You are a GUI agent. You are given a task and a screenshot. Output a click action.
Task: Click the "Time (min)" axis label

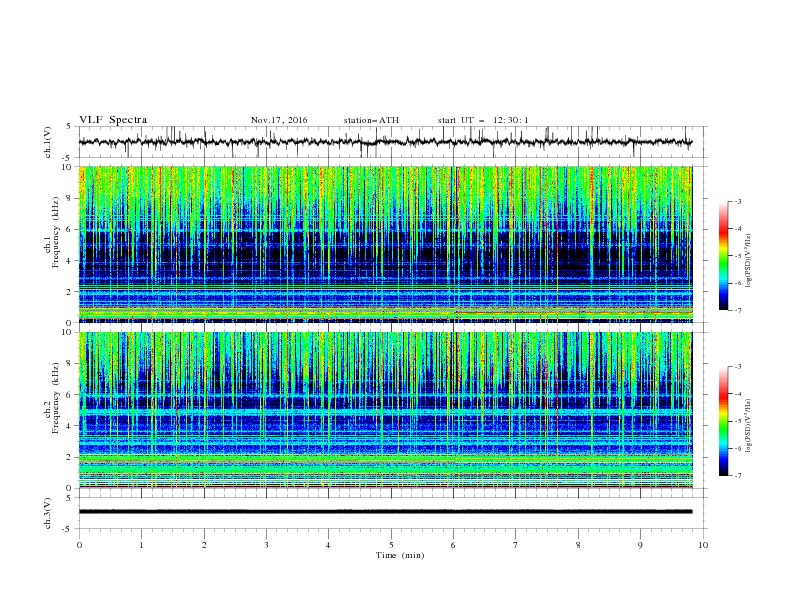pyautogui.click(x=400, y=555)
